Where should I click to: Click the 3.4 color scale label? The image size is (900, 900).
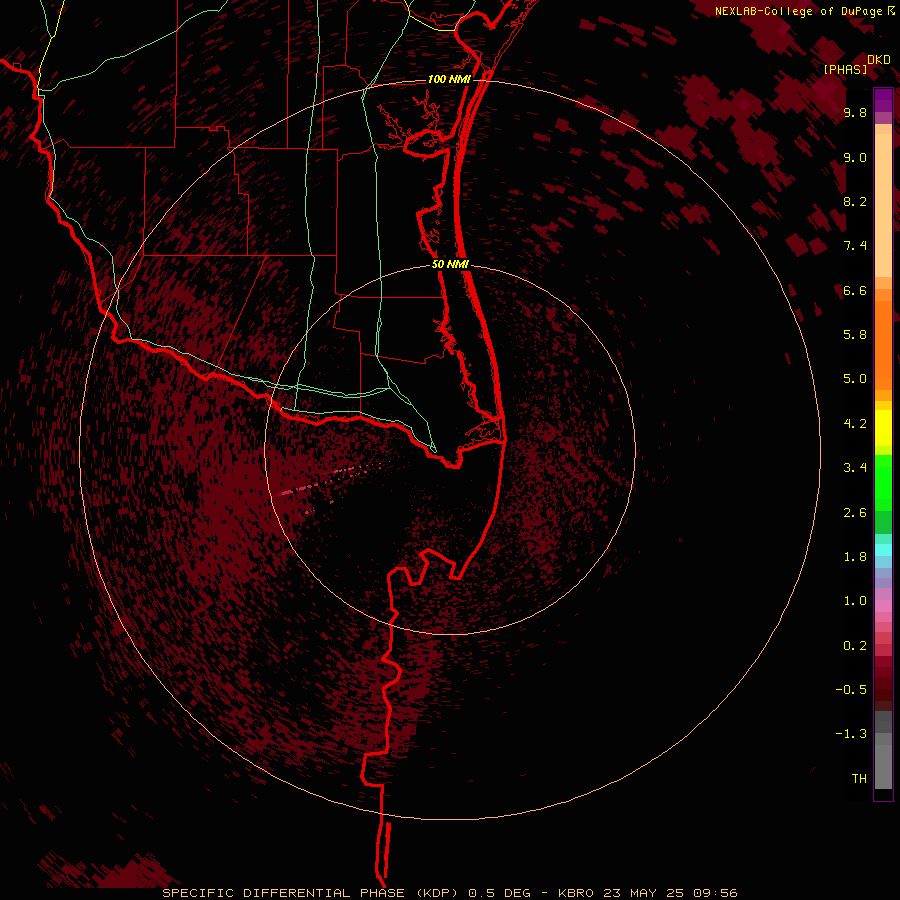coord(855,468)
